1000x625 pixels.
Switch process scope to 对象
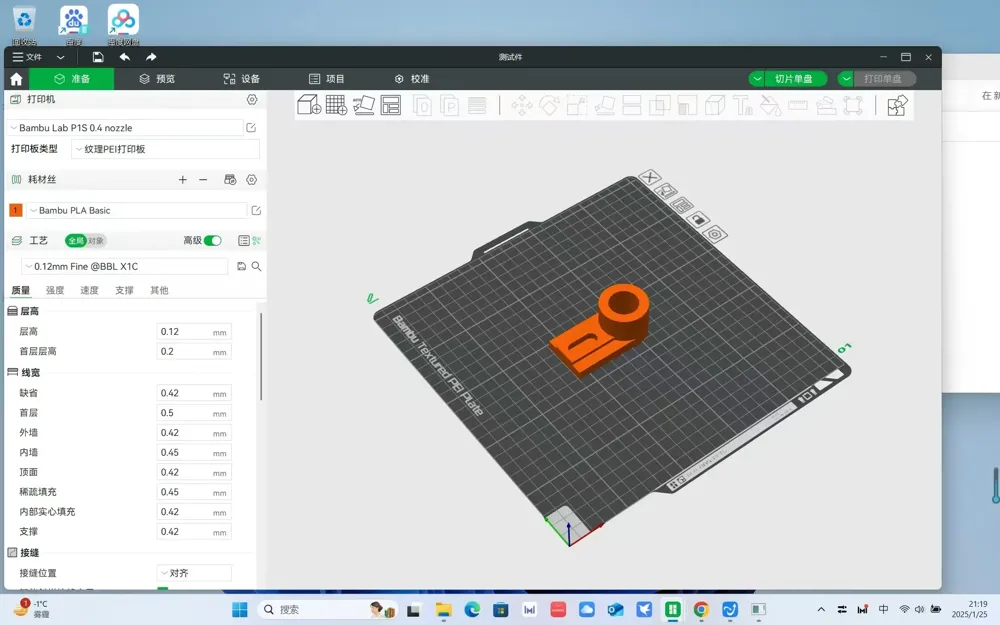coord(96,240)
